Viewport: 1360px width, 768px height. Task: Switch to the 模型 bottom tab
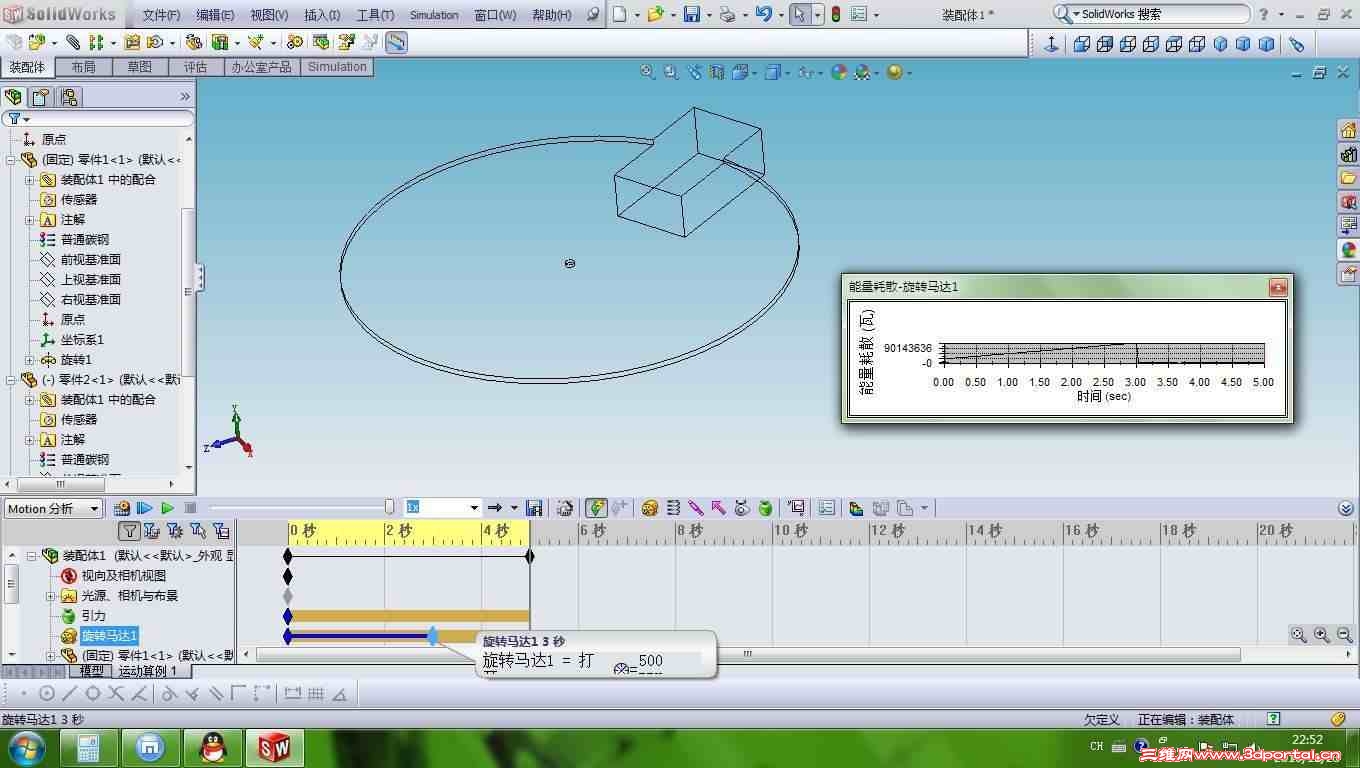click(91, 671)
